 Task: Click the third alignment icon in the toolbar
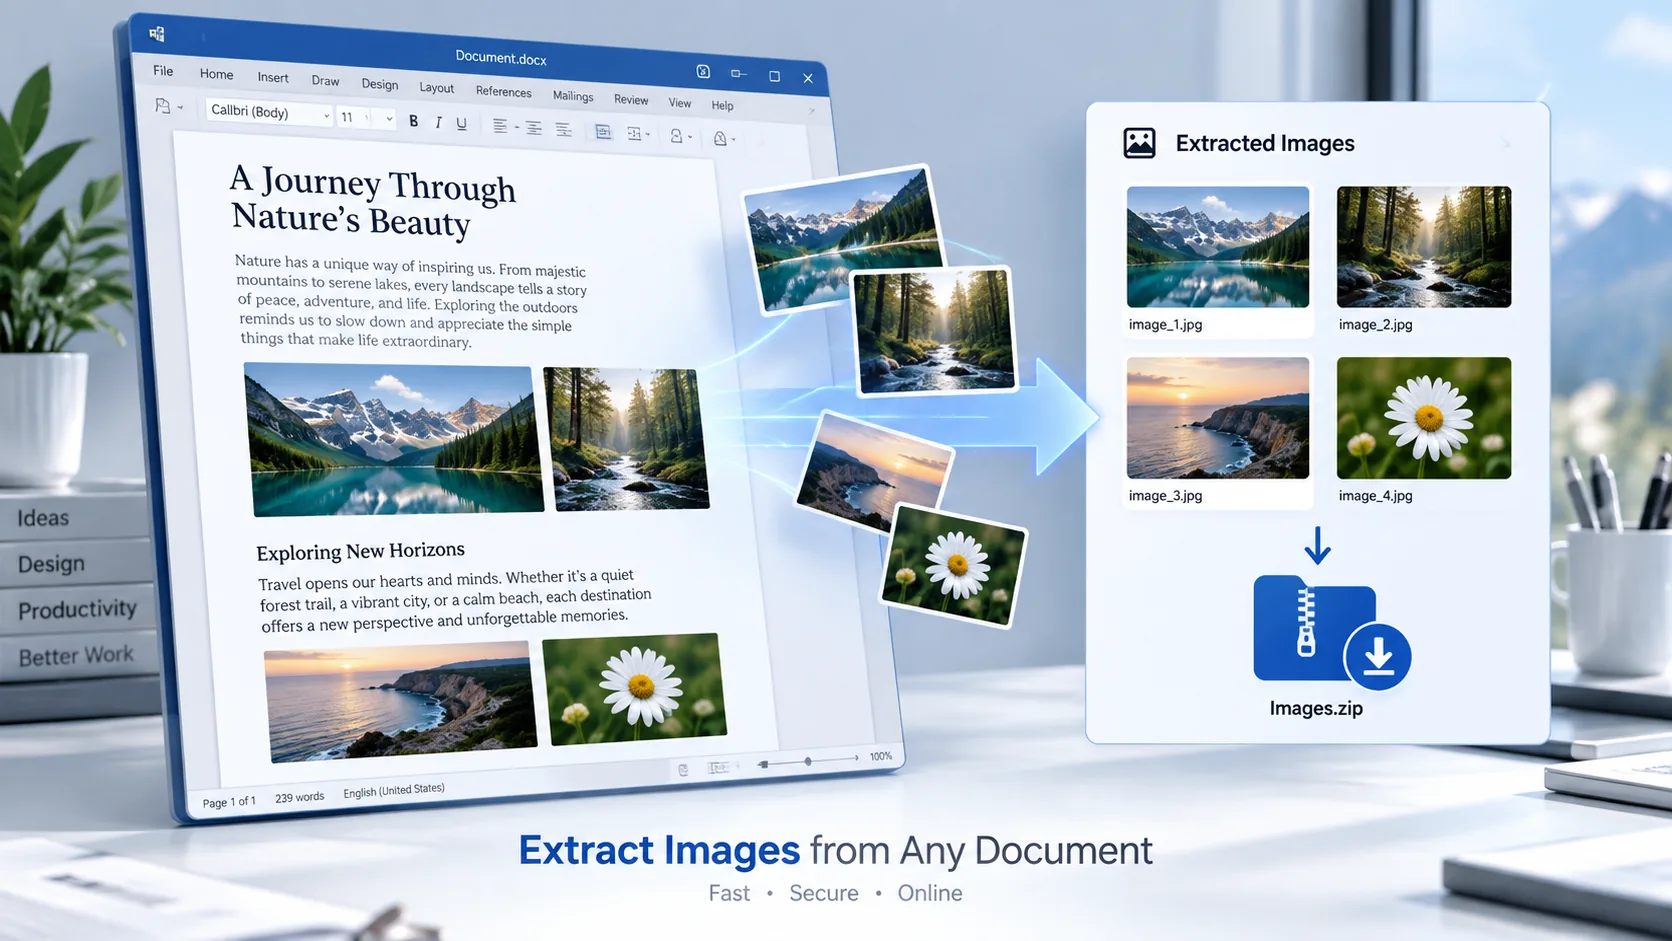click(564, 130)
